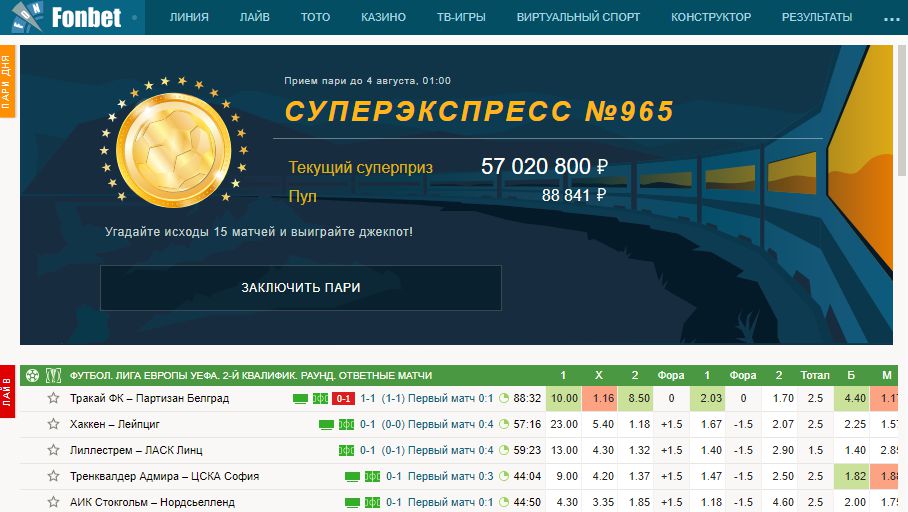Viewport: 908px width, 512px height.
Task: Click the ЗАКЛЮЧИТЬ ПАРИ button
Action: coord(301,288)
